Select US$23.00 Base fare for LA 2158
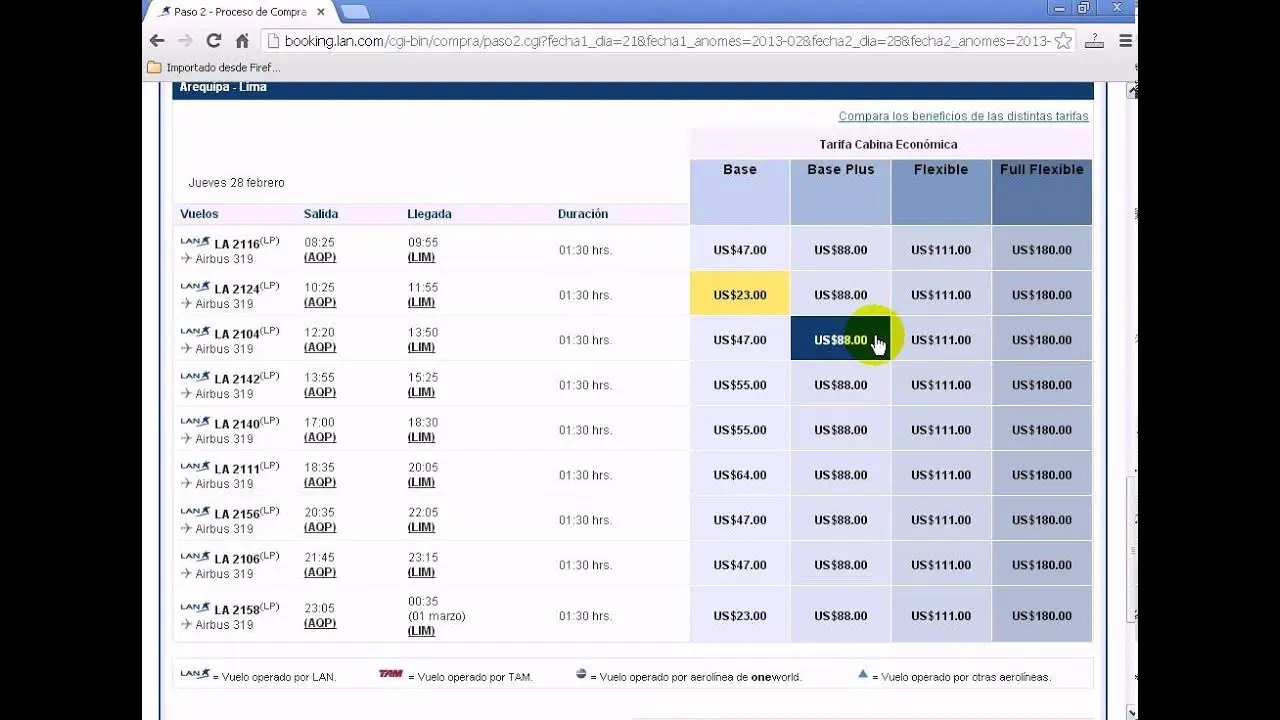The height and width of the screenshot is (720, 1280). pyautogui.click(x=740, y=616)
